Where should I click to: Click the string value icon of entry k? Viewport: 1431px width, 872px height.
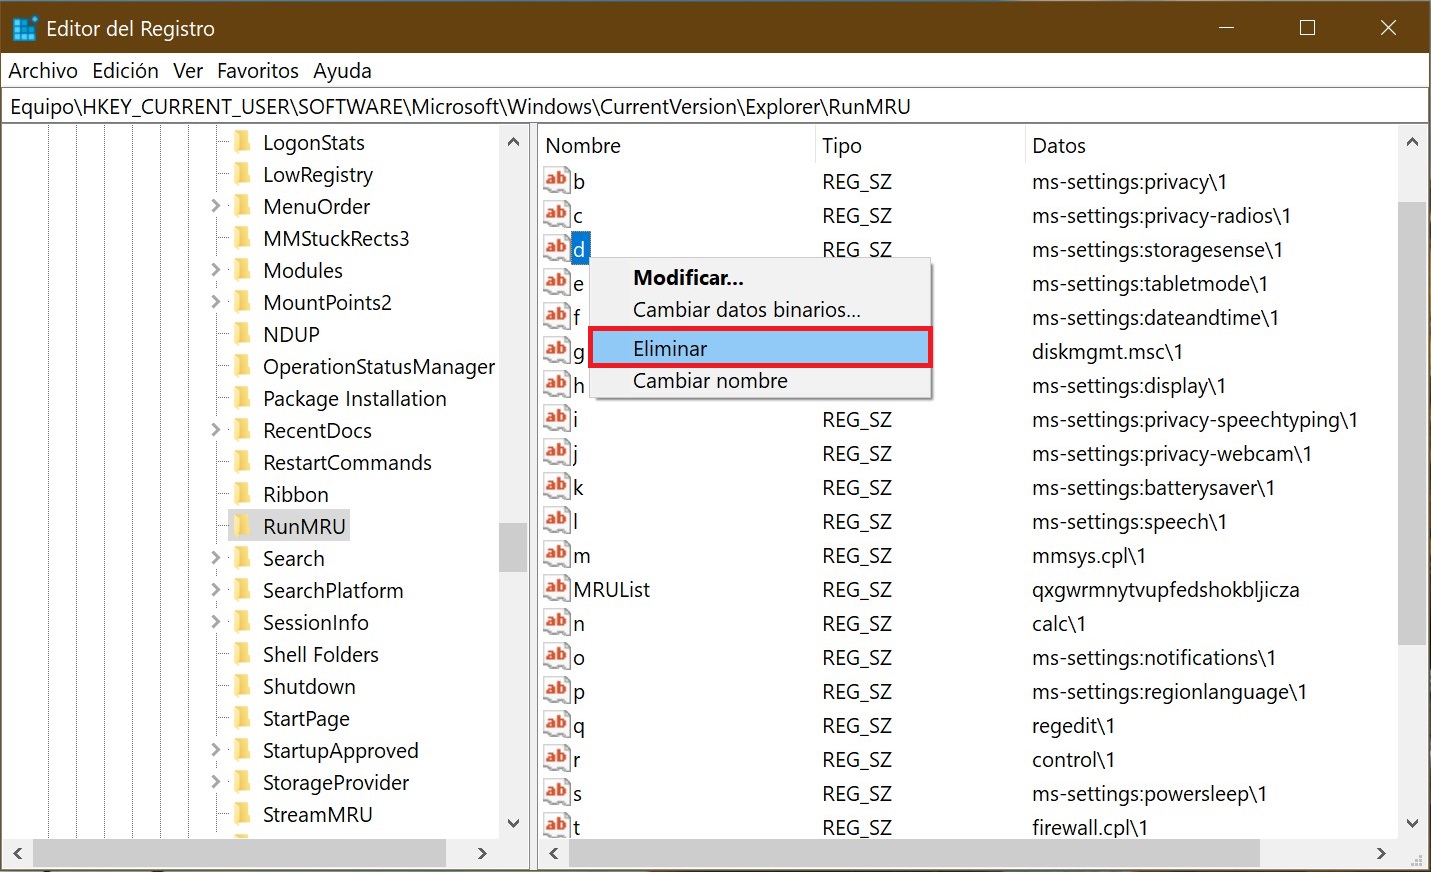click(x=557, y=486)
